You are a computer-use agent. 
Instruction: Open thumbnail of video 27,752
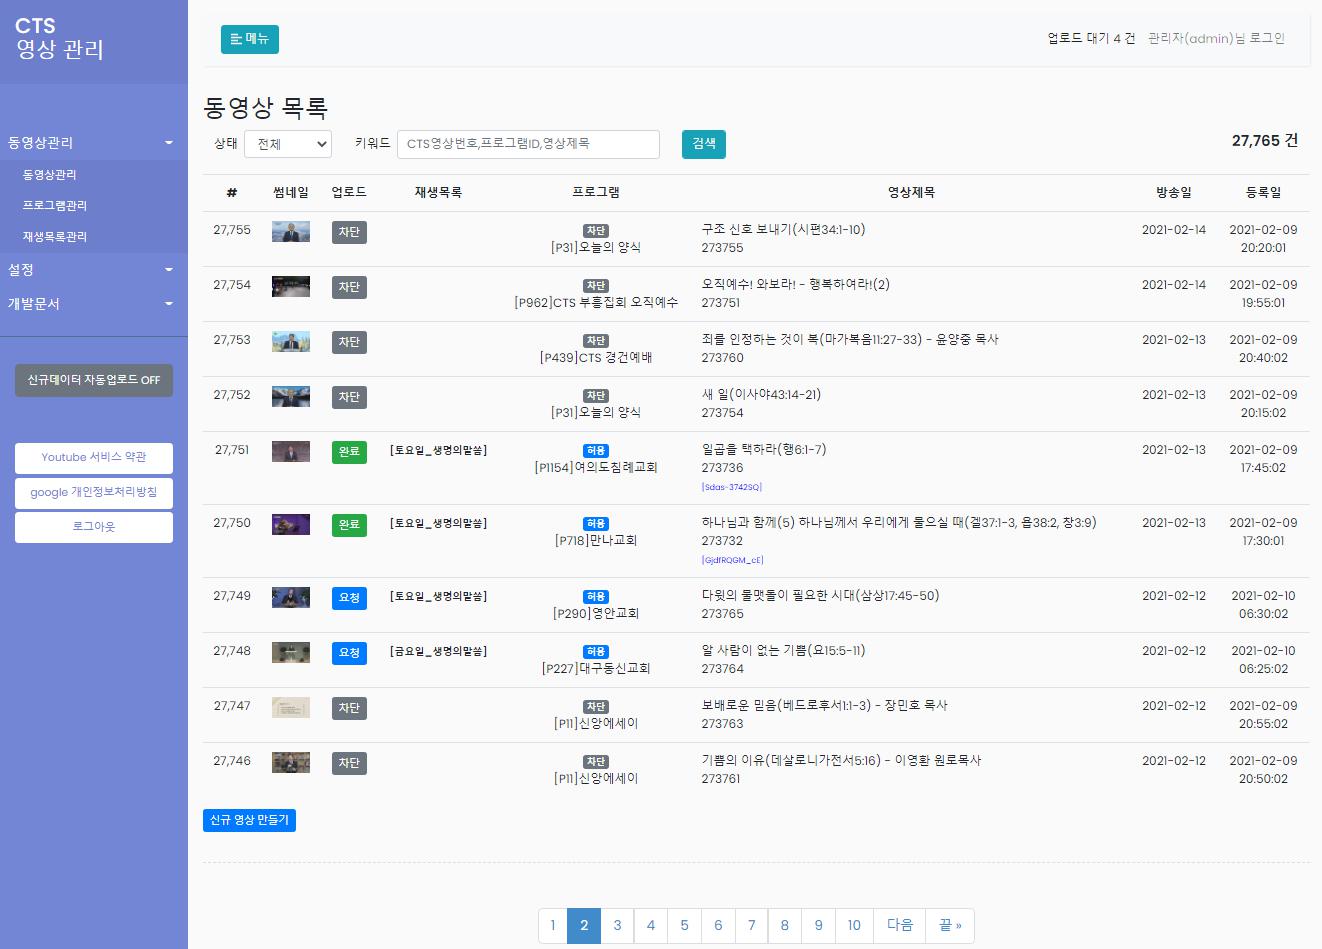291,397
